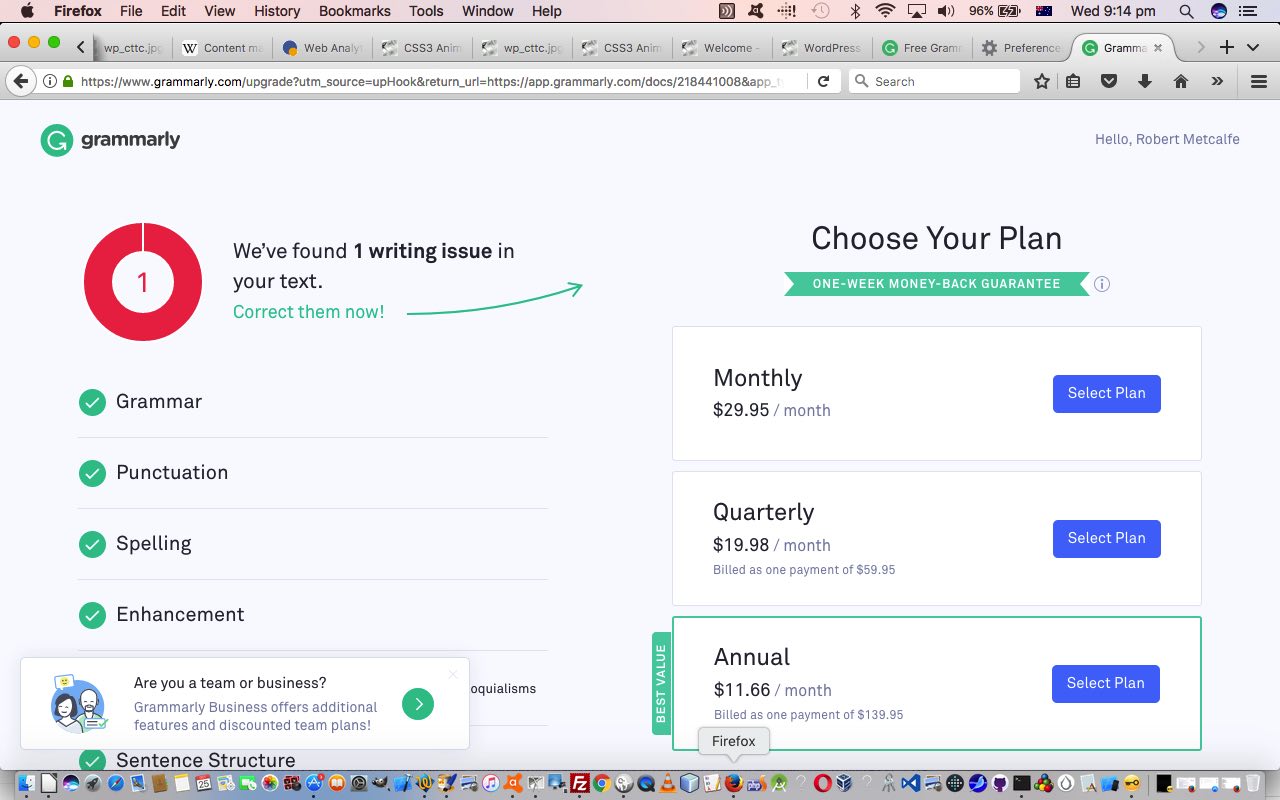Click the red writing issue donut chart
The image size is (1280, 800).
[143, 282]
